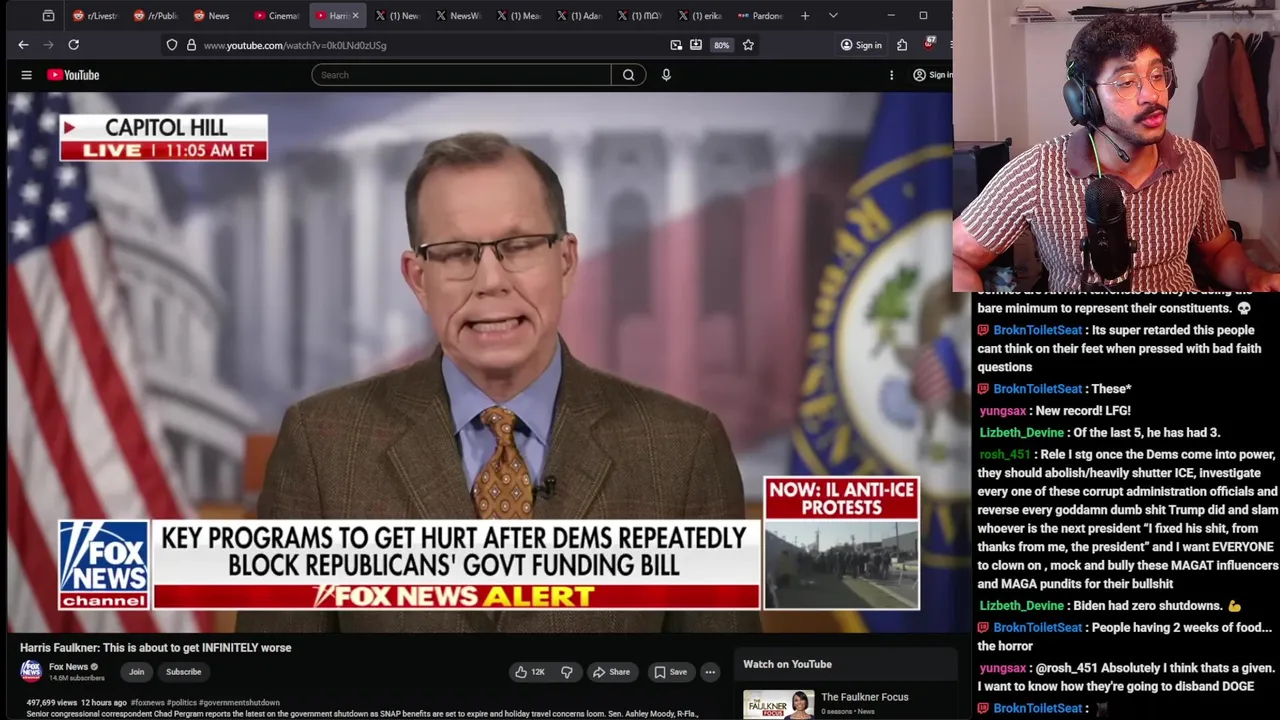Switch to the NewsWi X tab
Image resolution: width=1280 pixels, height=720 pixels.
tap(458, 16)
